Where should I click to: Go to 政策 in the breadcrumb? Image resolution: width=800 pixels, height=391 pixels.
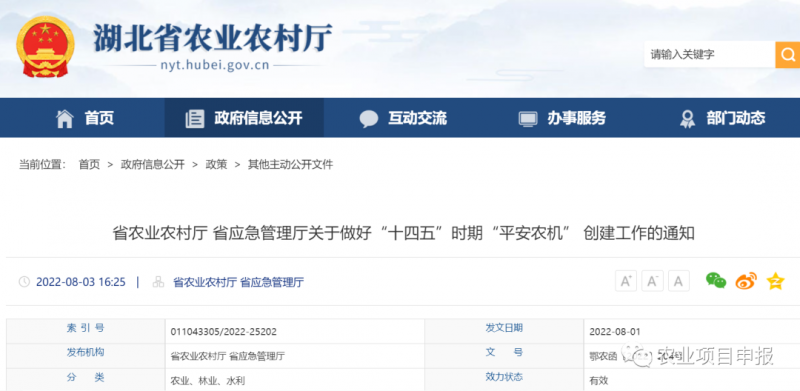point(216,164)
